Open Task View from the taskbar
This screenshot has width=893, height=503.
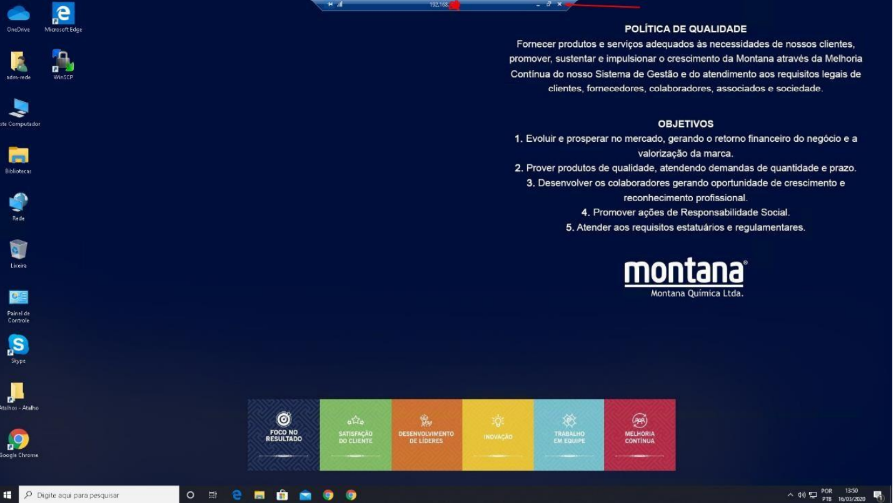pos(212,495)
